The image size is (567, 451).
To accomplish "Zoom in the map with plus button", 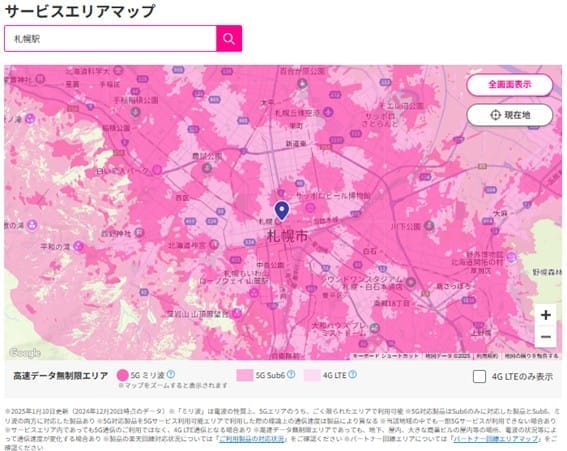I will [545, 315].
